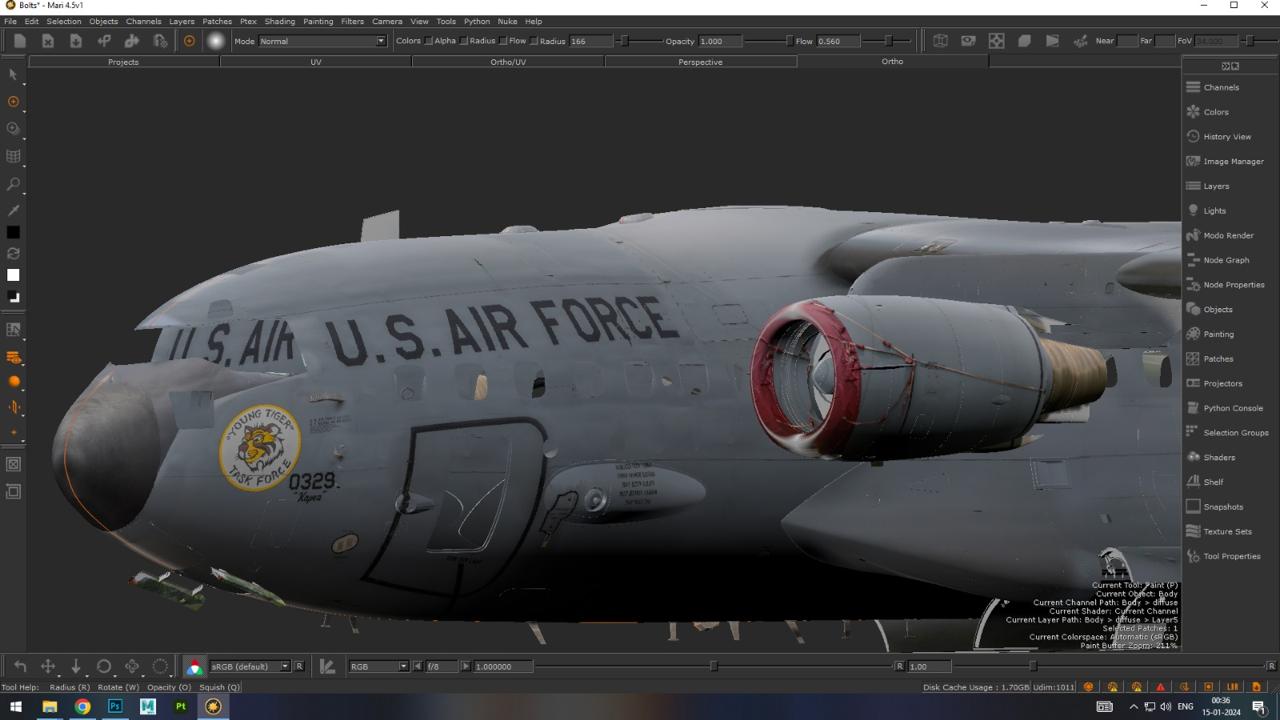Toggle the R button next to sRGB dropdown
Viewport: 1280px width, 720px height.
click(299, 666)
